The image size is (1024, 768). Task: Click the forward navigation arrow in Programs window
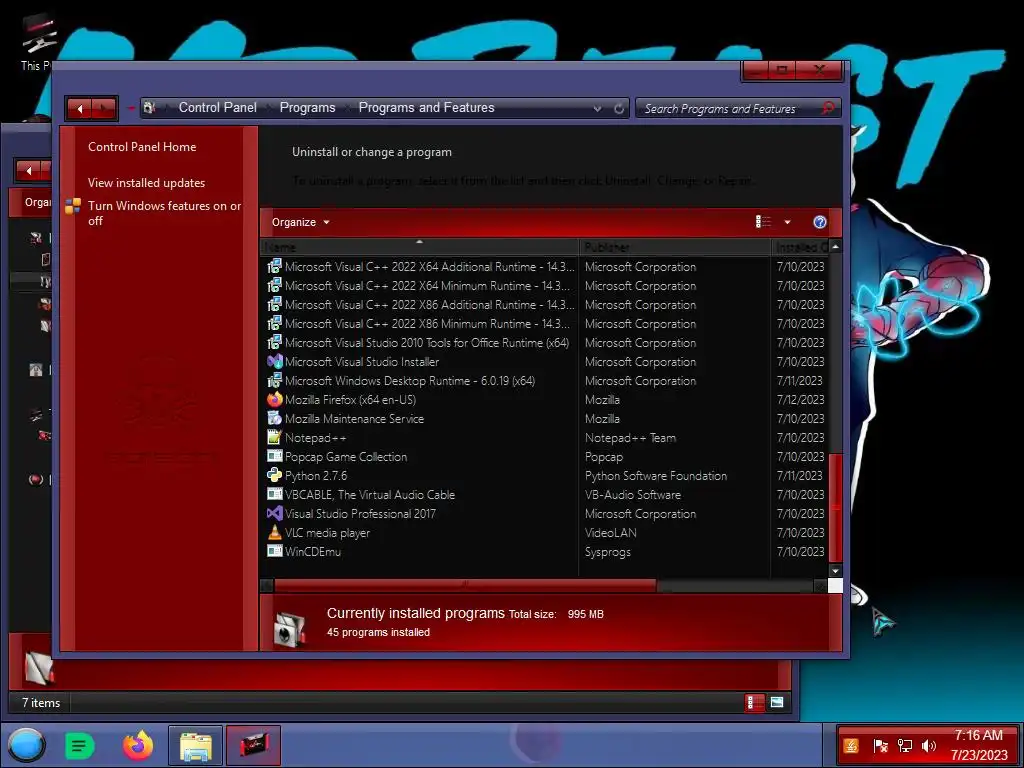coord(104,108)
